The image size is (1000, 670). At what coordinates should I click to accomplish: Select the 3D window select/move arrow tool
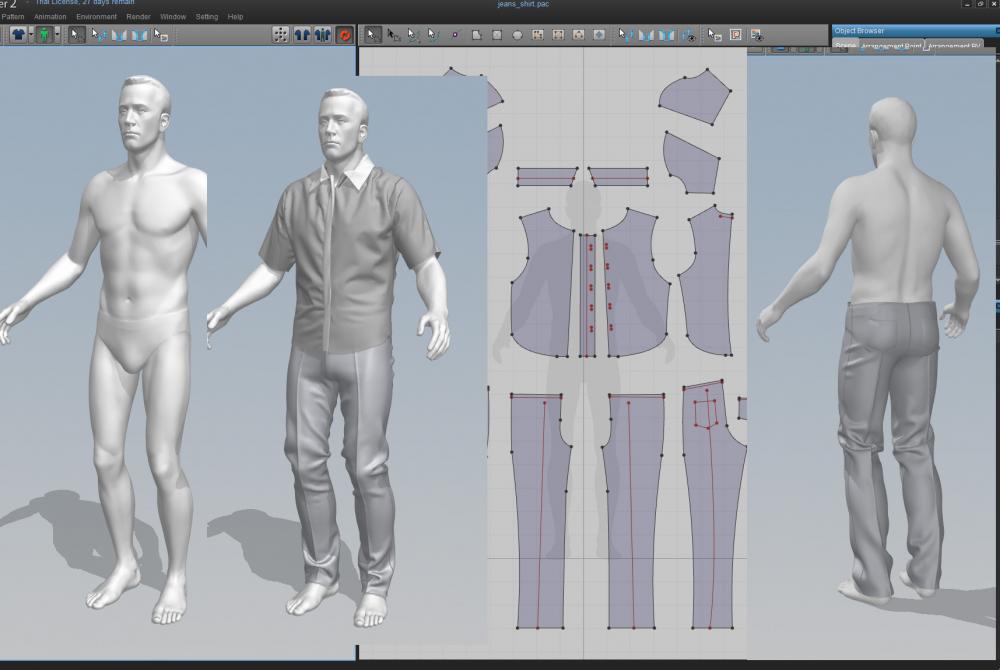point(77,34)
